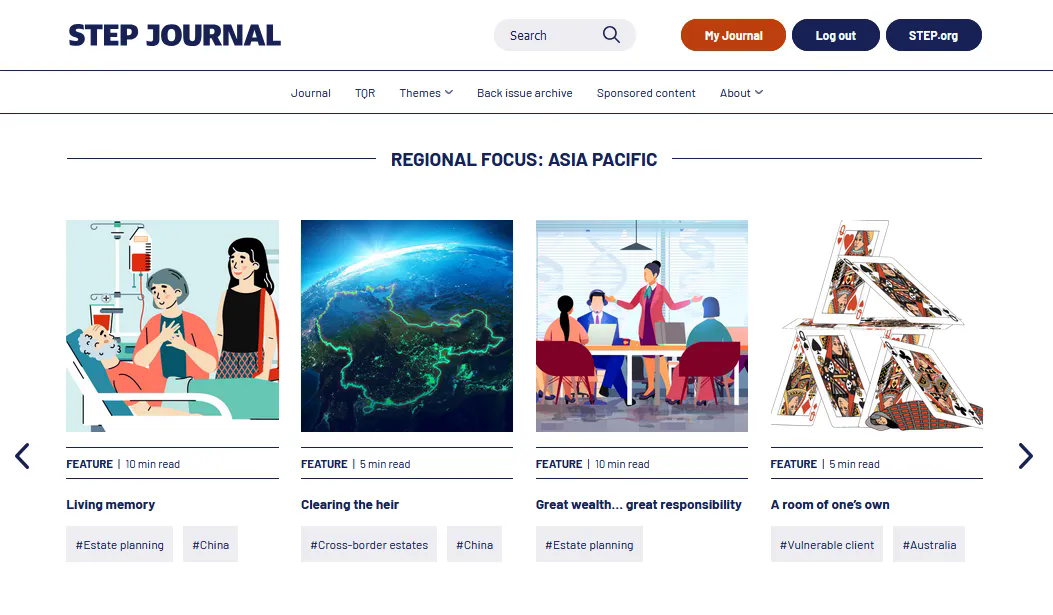Image resolution: width=1053 pixels, height=615 pixels.
Task: Visit STEP.org via header button
Action: (x=933, y=35)
